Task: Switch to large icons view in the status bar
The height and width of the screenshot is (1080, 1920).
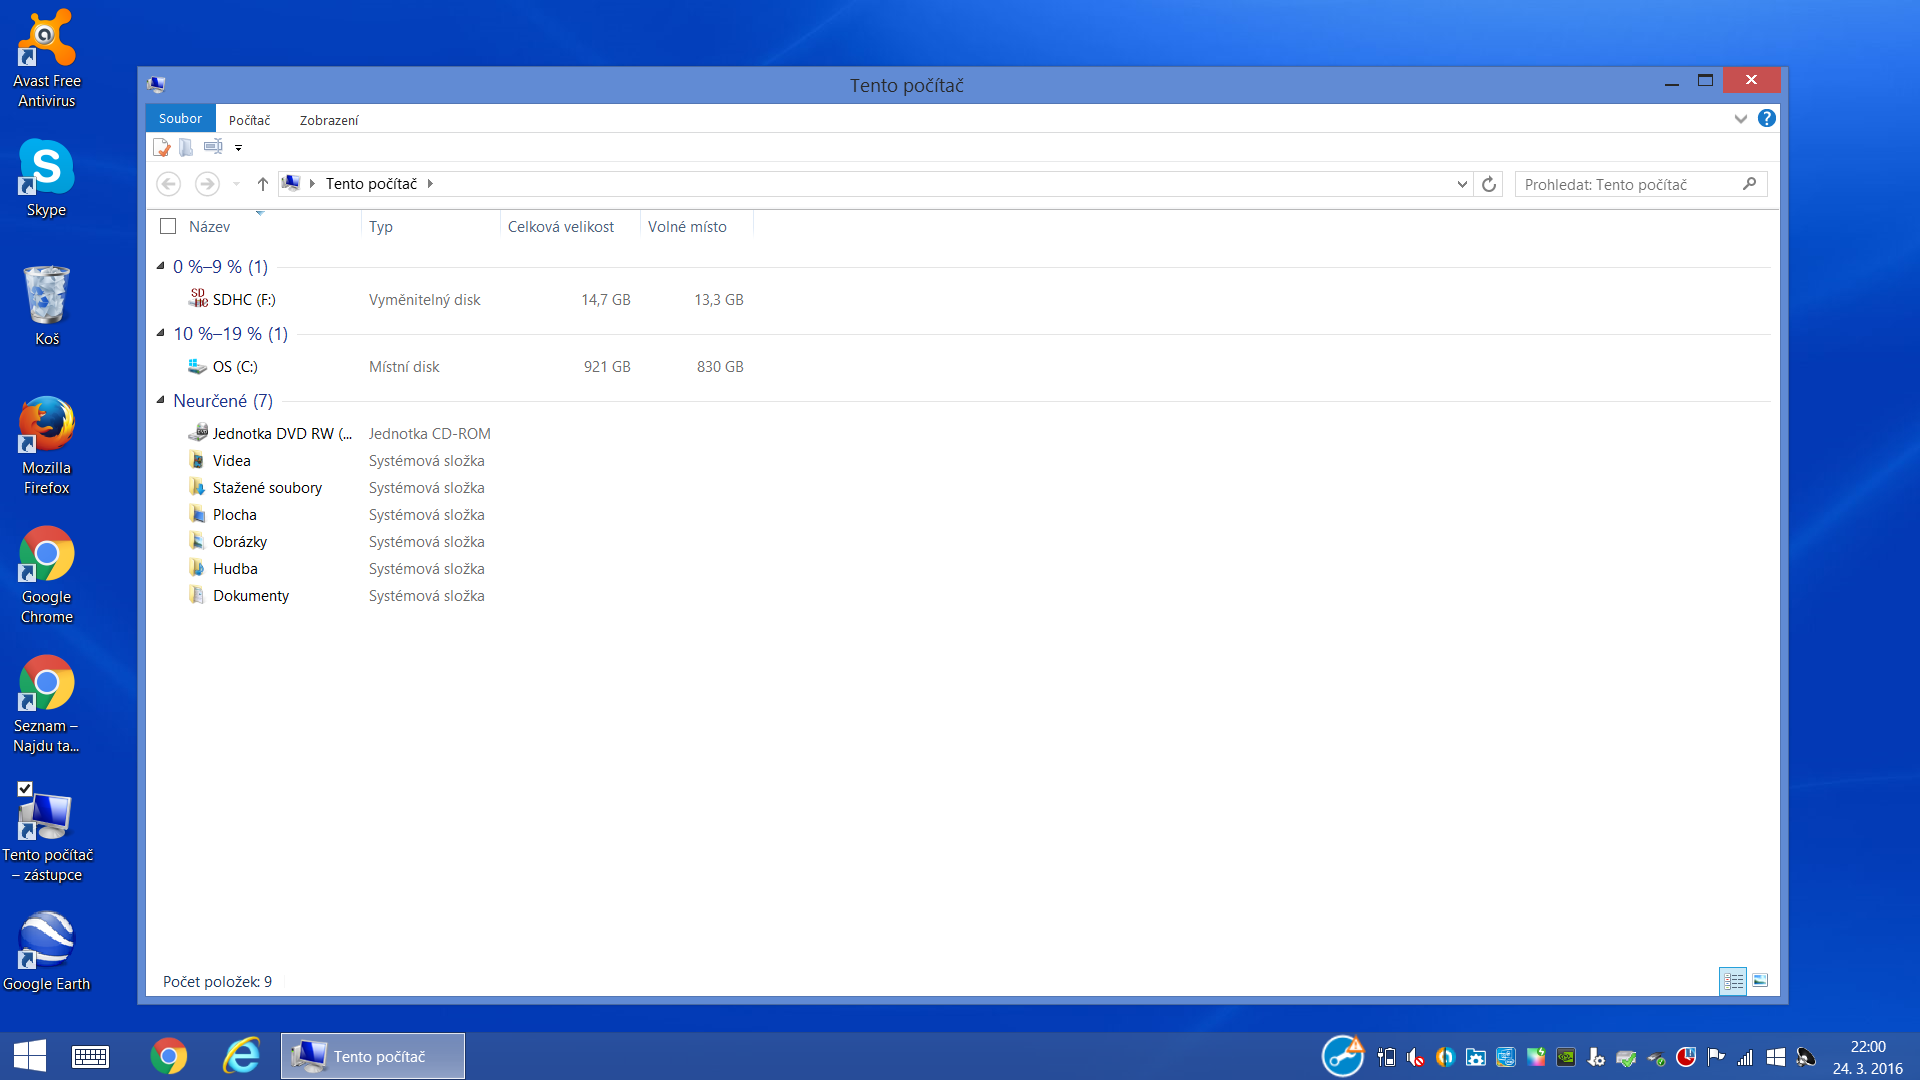Action: [1760, 981]
